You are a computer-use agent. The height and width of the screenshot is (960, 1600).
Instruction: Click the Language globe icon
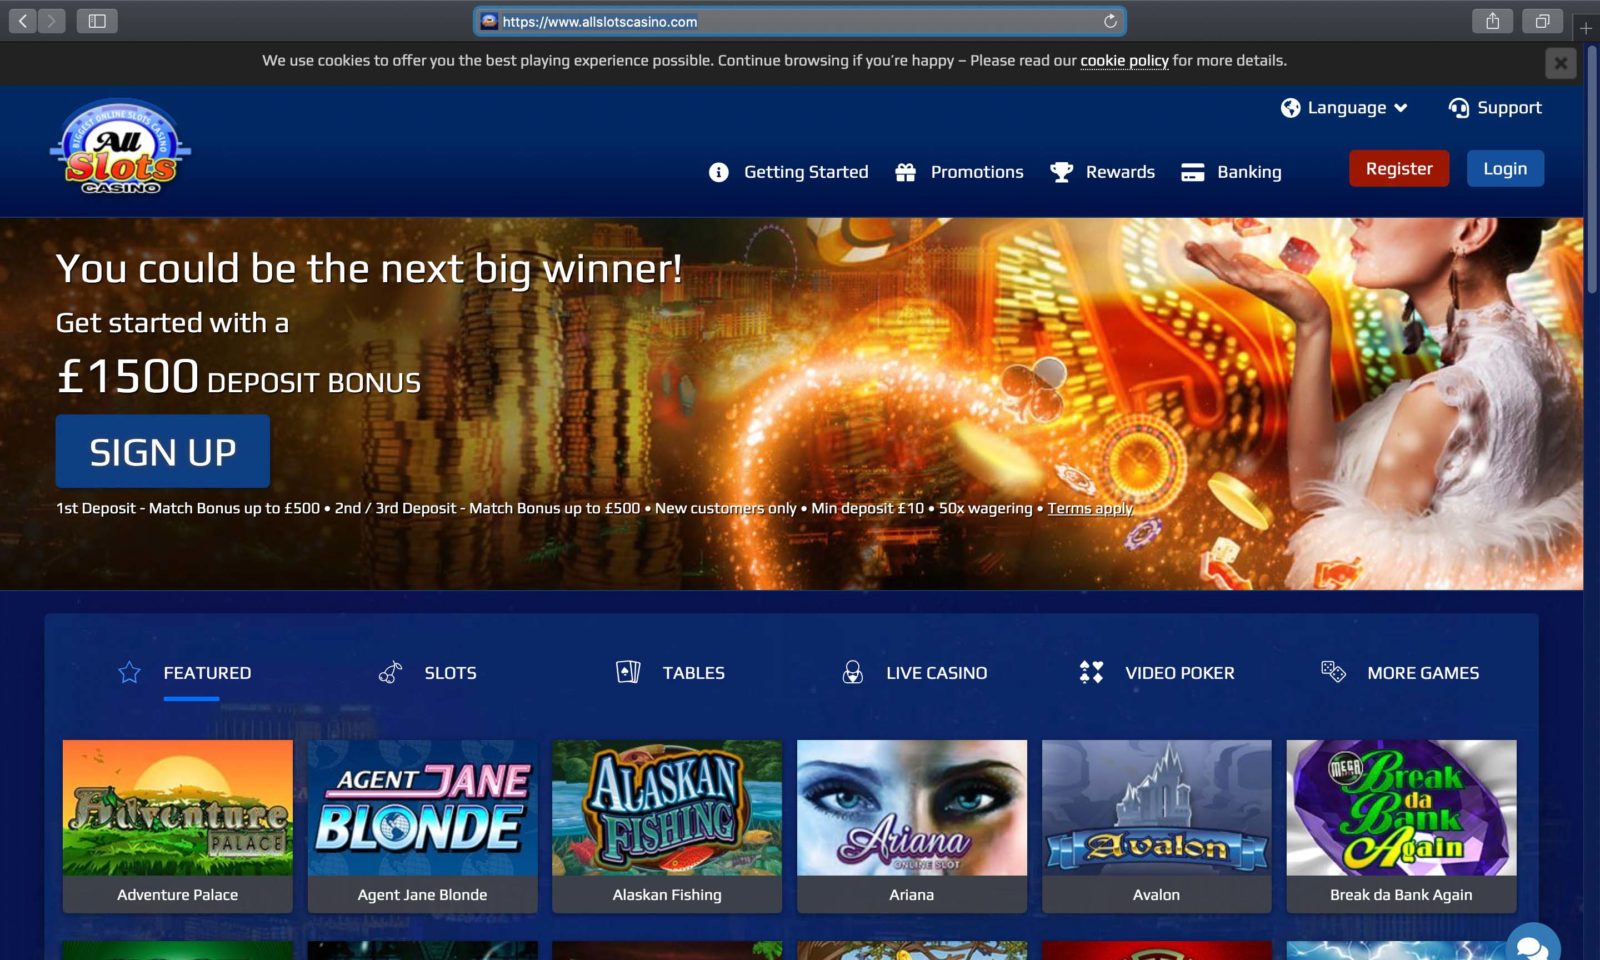1290,107
